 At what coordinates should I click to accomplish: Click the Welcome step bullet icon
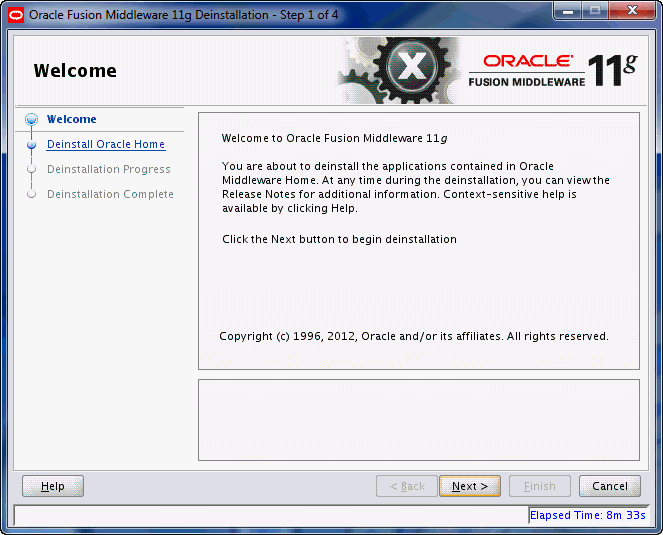(32, 119)
